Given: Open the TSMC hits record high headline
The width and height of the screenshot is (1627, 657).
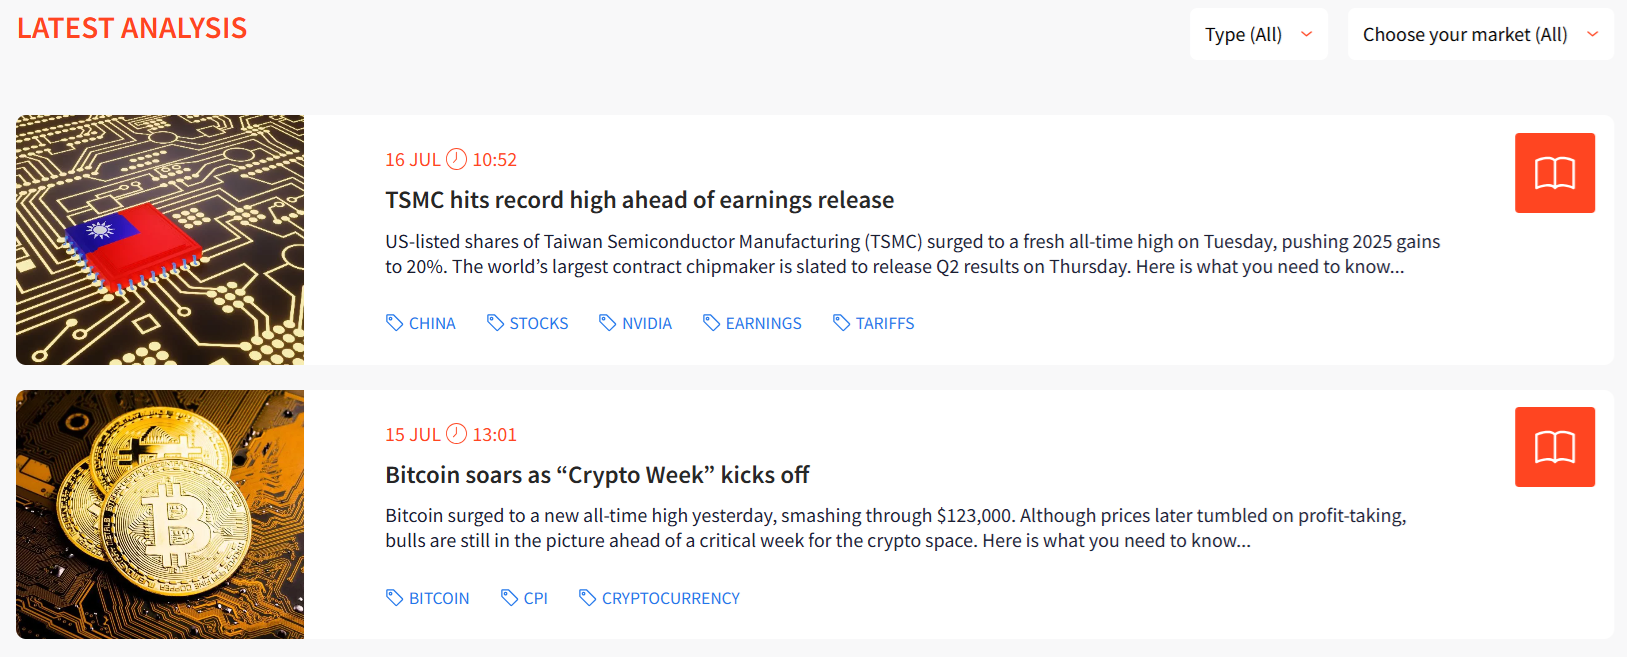Looking at the screenshot, I should click(640, 200).
